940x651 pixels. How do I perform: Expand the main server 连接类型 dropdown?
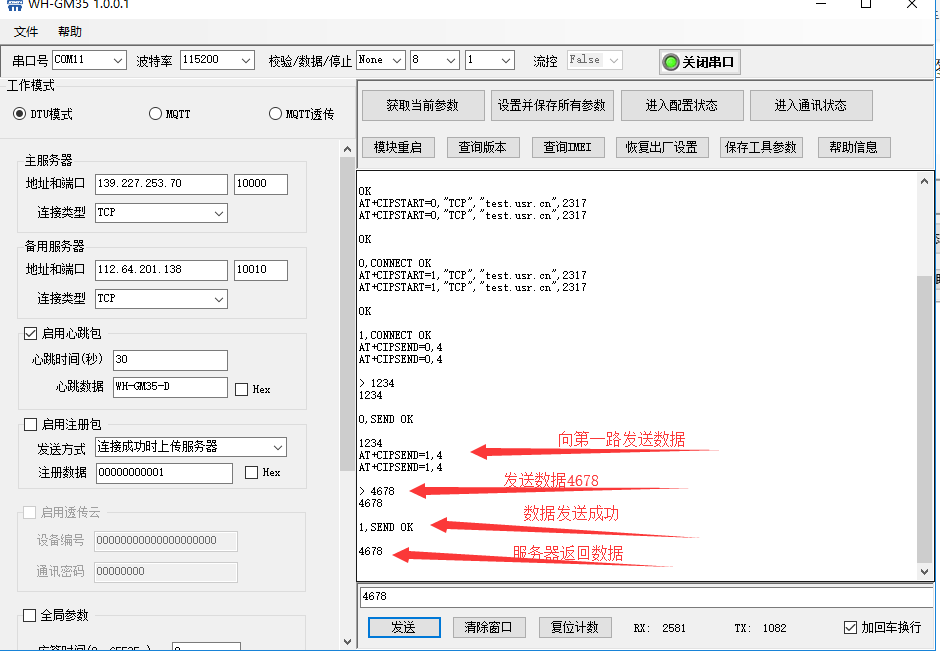click(161, 213)
